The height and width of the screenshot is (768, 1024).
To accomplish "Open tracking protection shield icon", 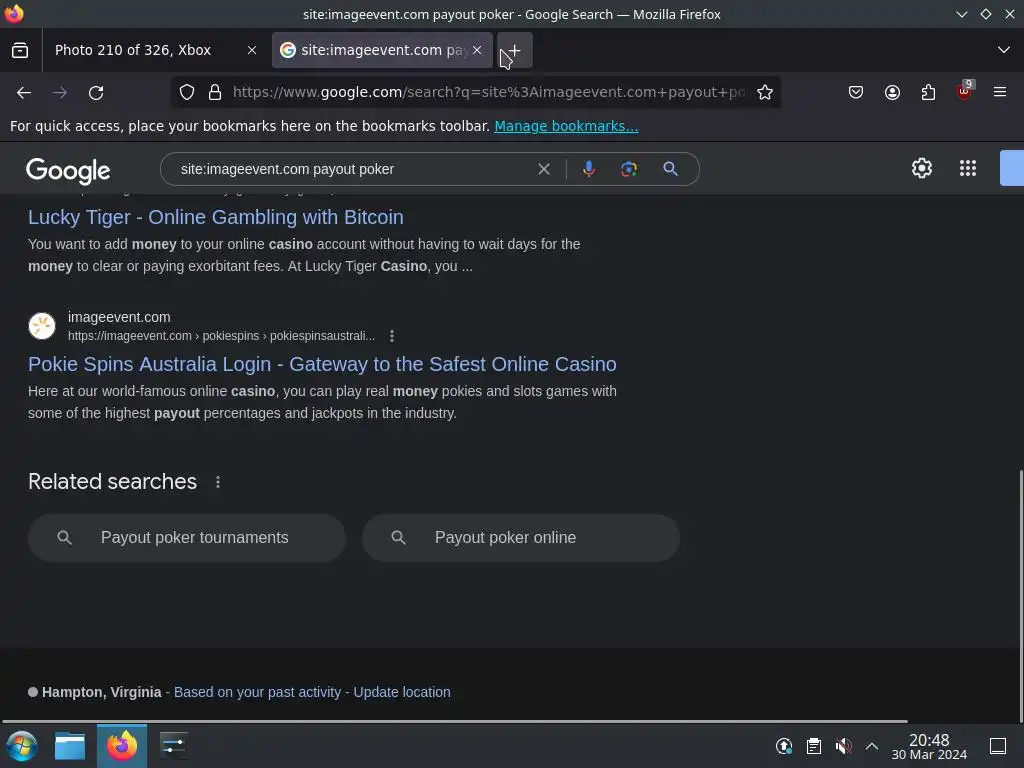I will 187,93.
